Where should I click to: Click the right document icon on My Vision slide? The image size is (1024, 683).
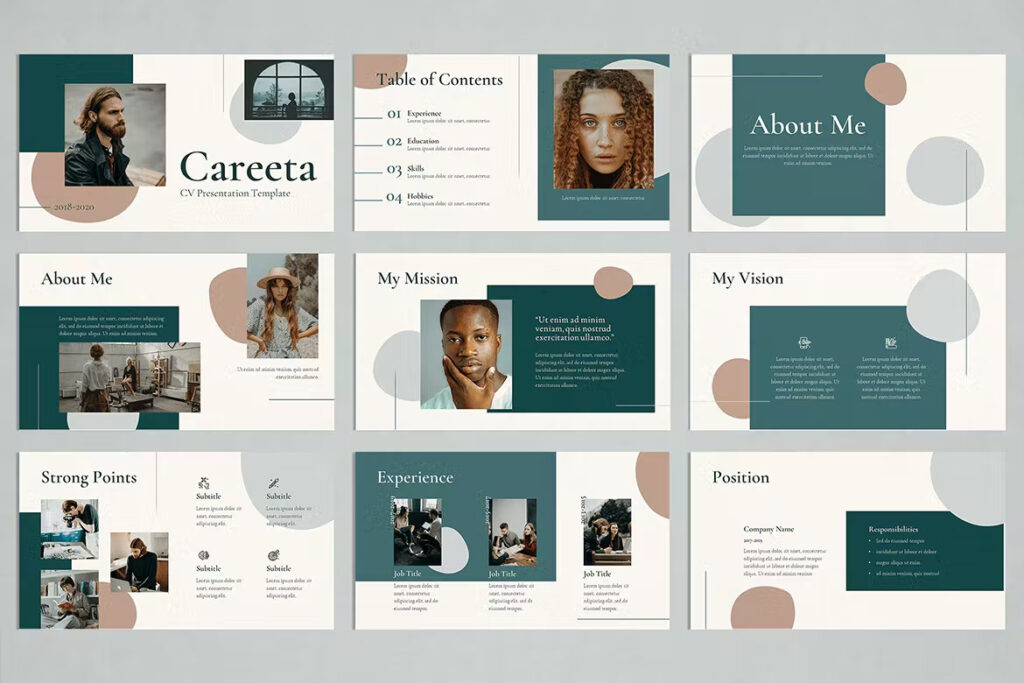tap(890, 343)
